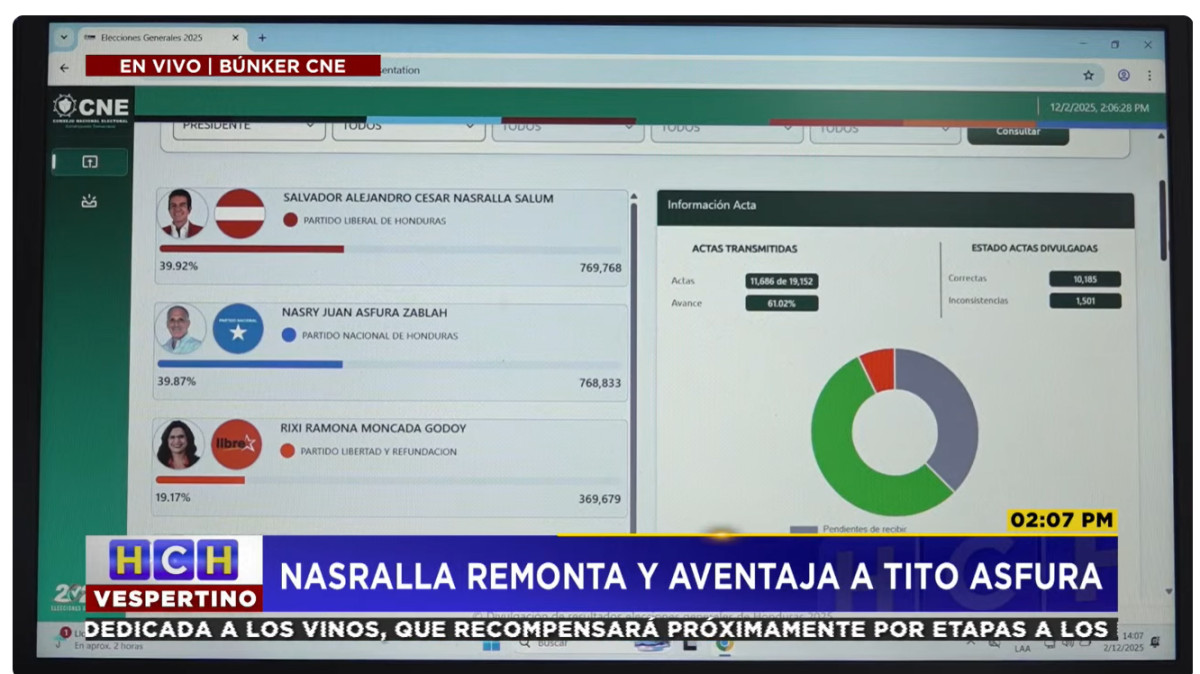This screenshot has height=674, width=1200.
Task: Switch to the Elecciones Generales 2025 tab
Action: pos(150,38)
